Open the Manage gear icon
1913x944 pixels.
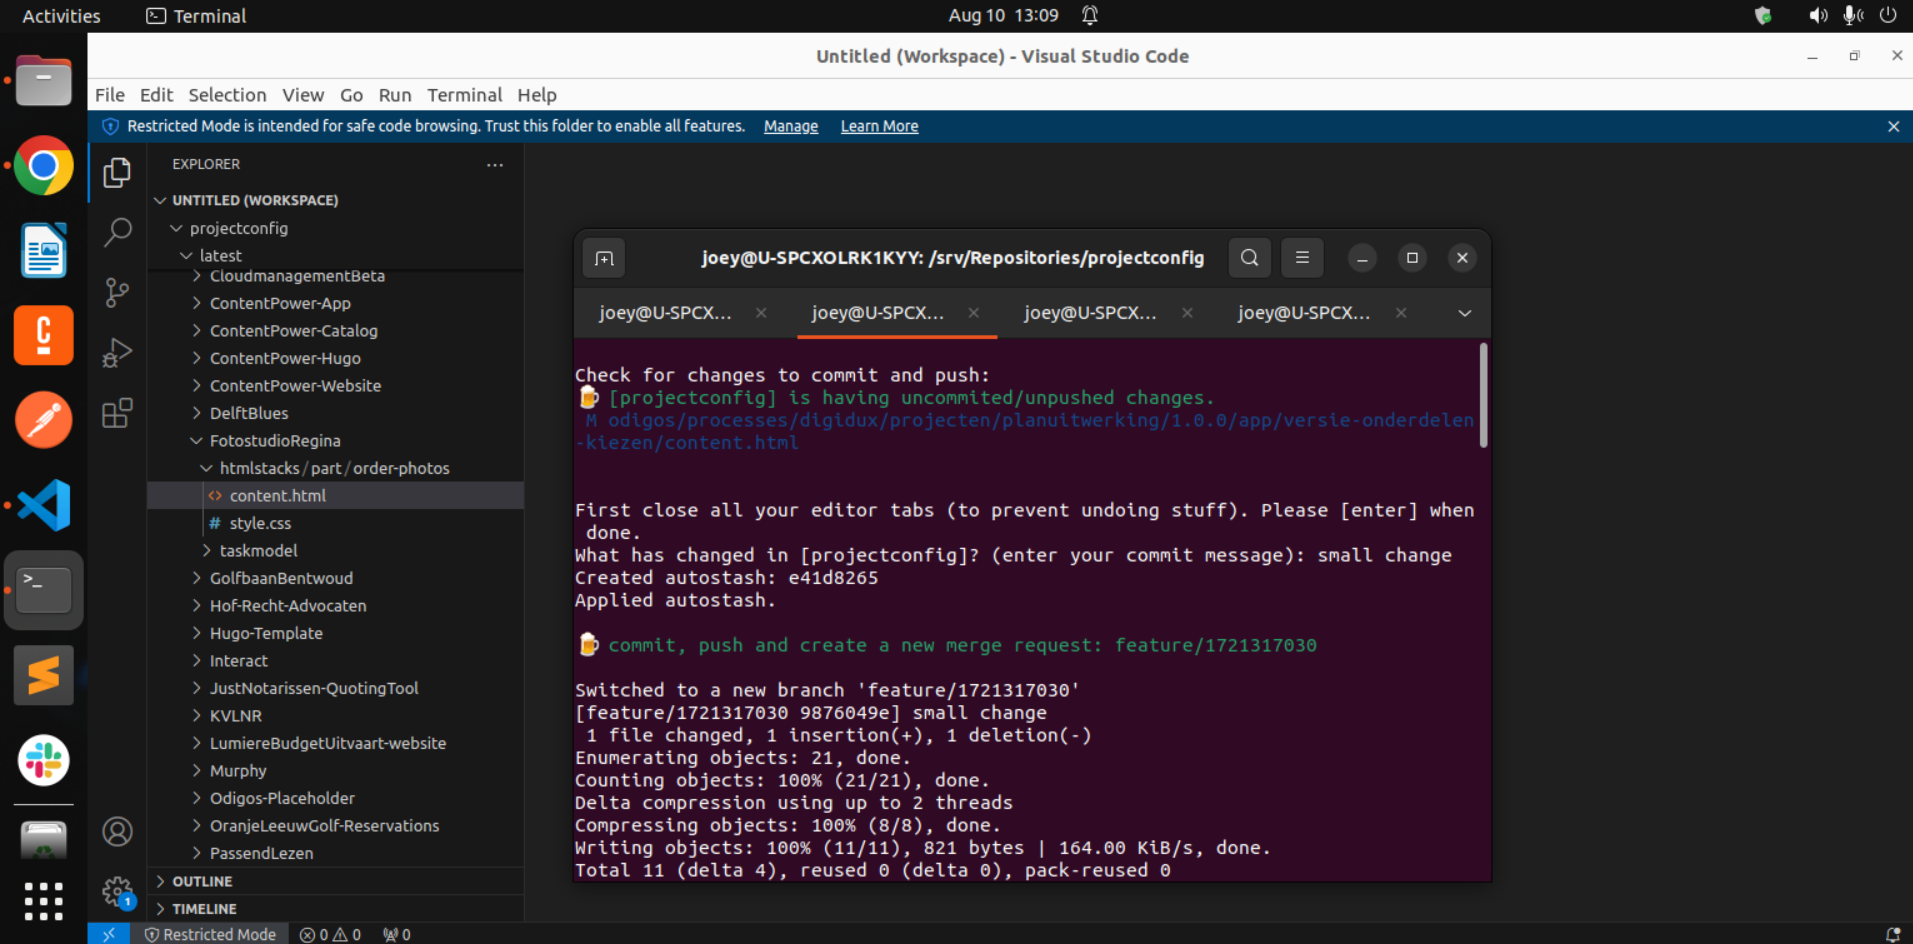117,891
